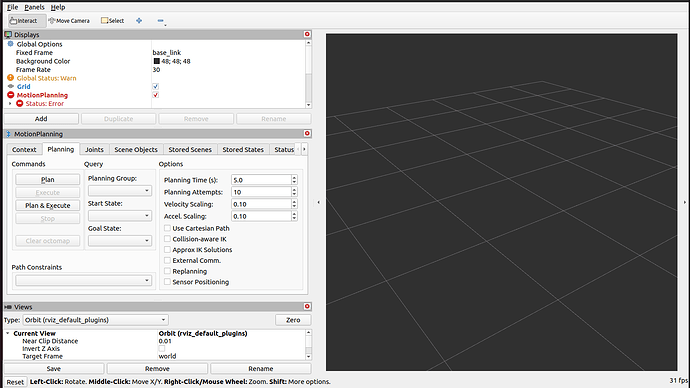The height and width of the screenshot is (388, 690).
Task: Activate the Move Camera tool
Action: [69, 21]
